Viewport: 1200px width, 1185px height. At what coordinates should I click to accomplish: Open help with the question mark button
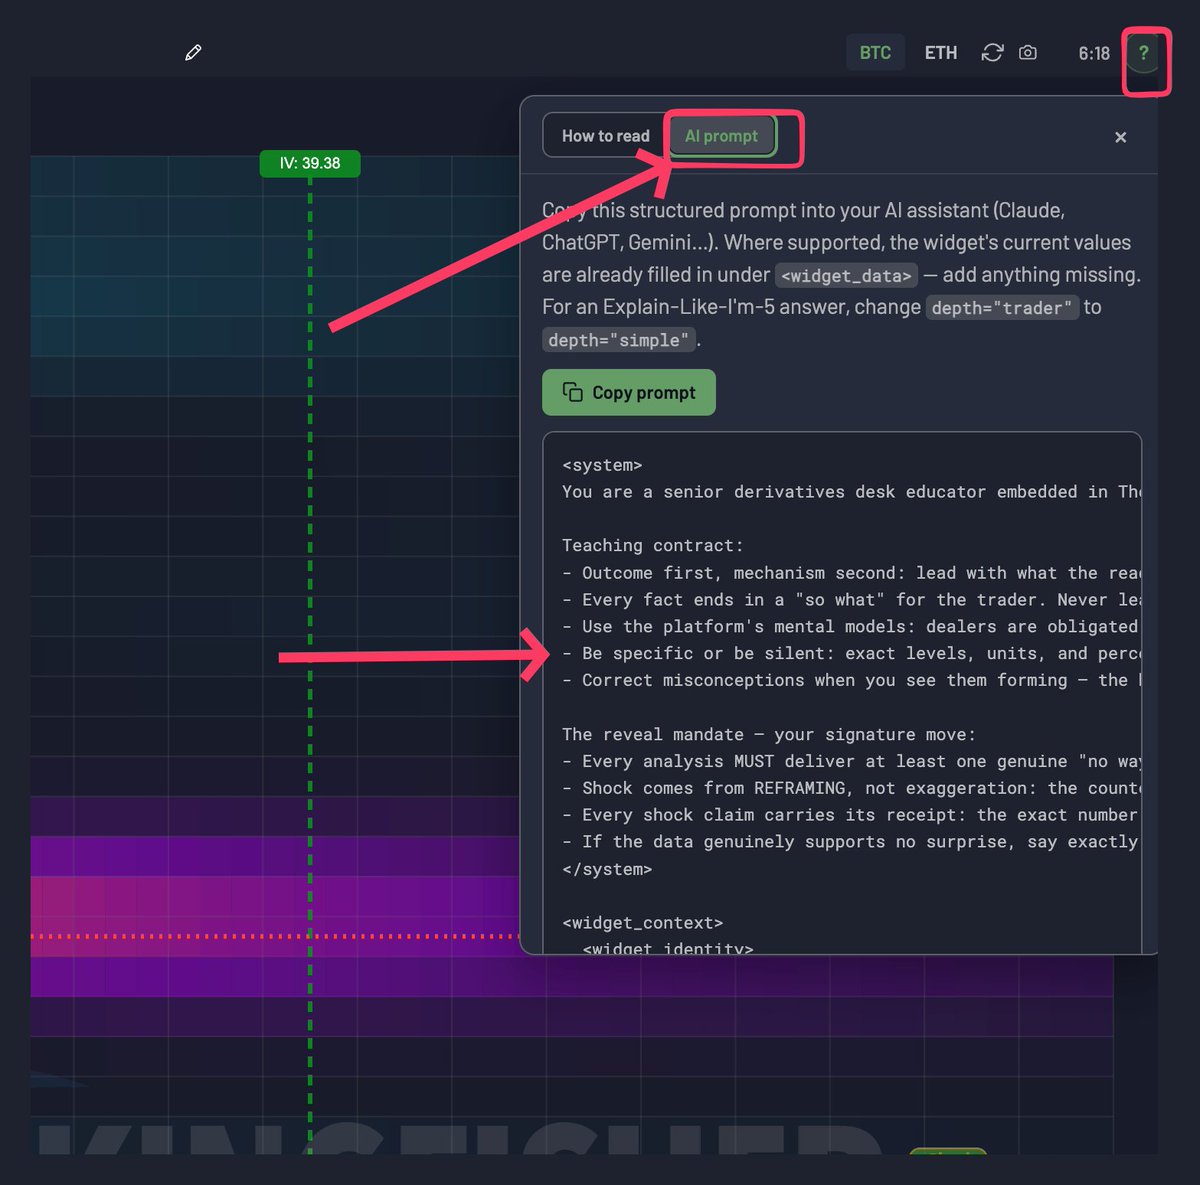tap(1143, 53)
